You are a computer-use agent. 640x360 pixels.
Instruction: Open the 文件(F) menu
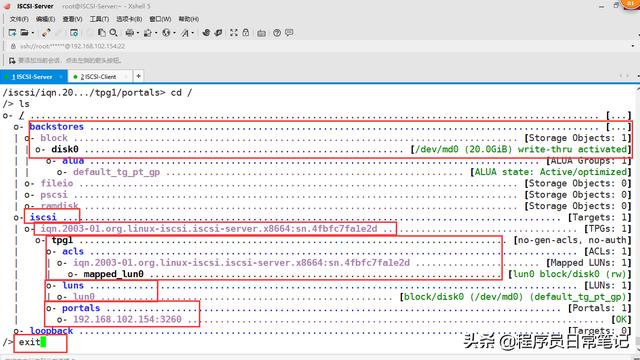point(19,19)
